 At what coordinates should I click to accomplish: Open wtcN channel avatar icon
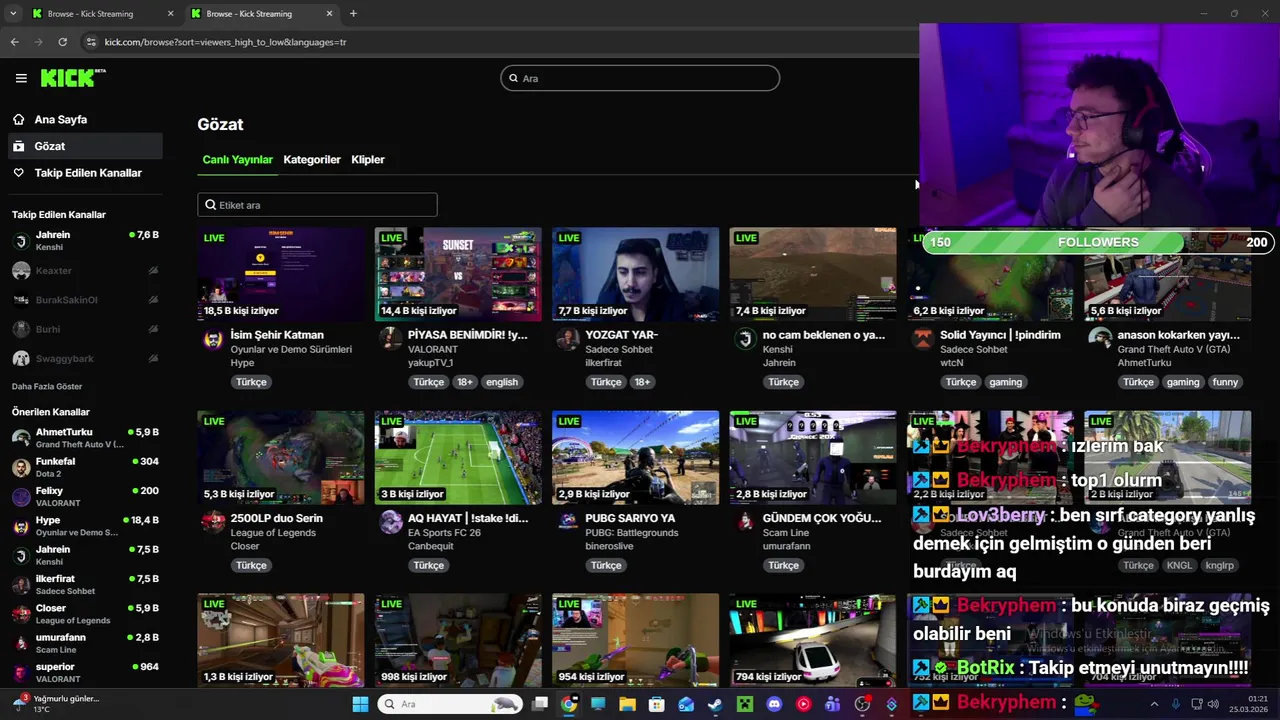click(x=922, y=339)
